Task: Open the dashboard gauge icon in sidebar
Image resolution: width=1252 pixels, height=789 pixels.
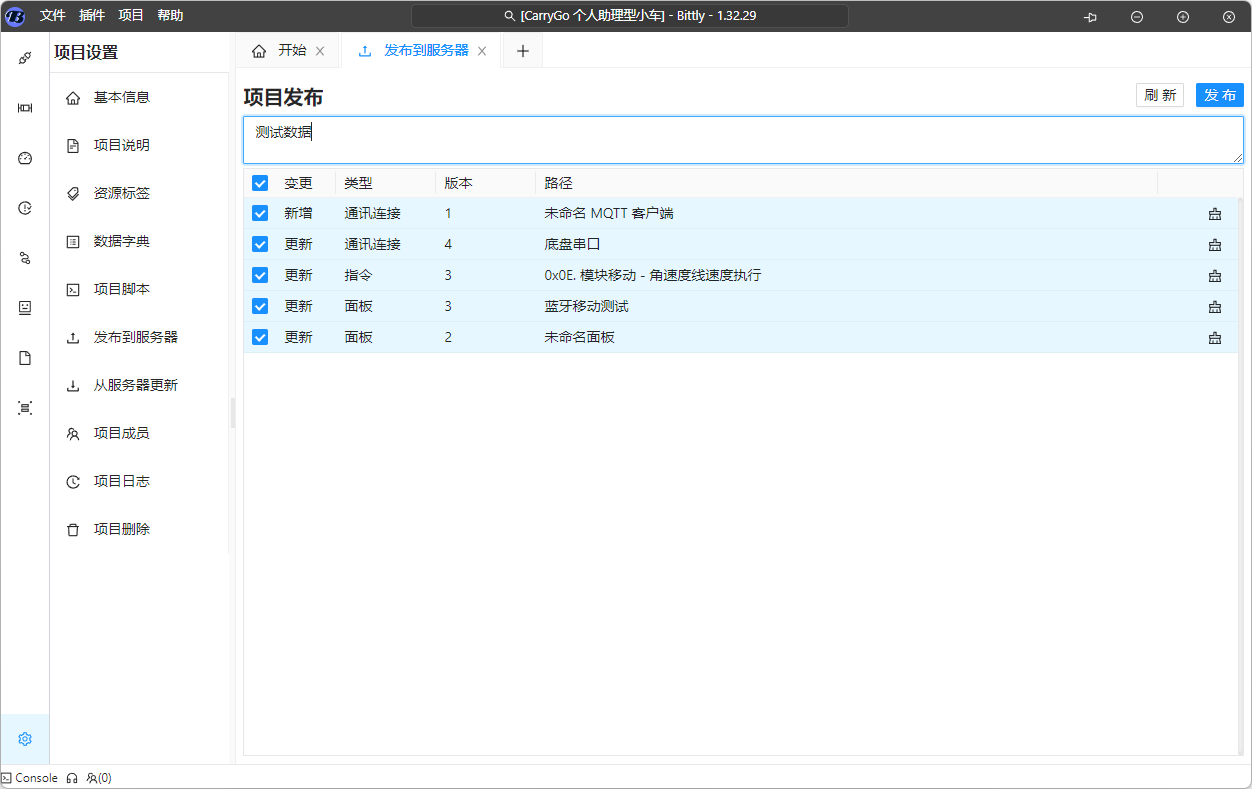Action: pos(25,158)
